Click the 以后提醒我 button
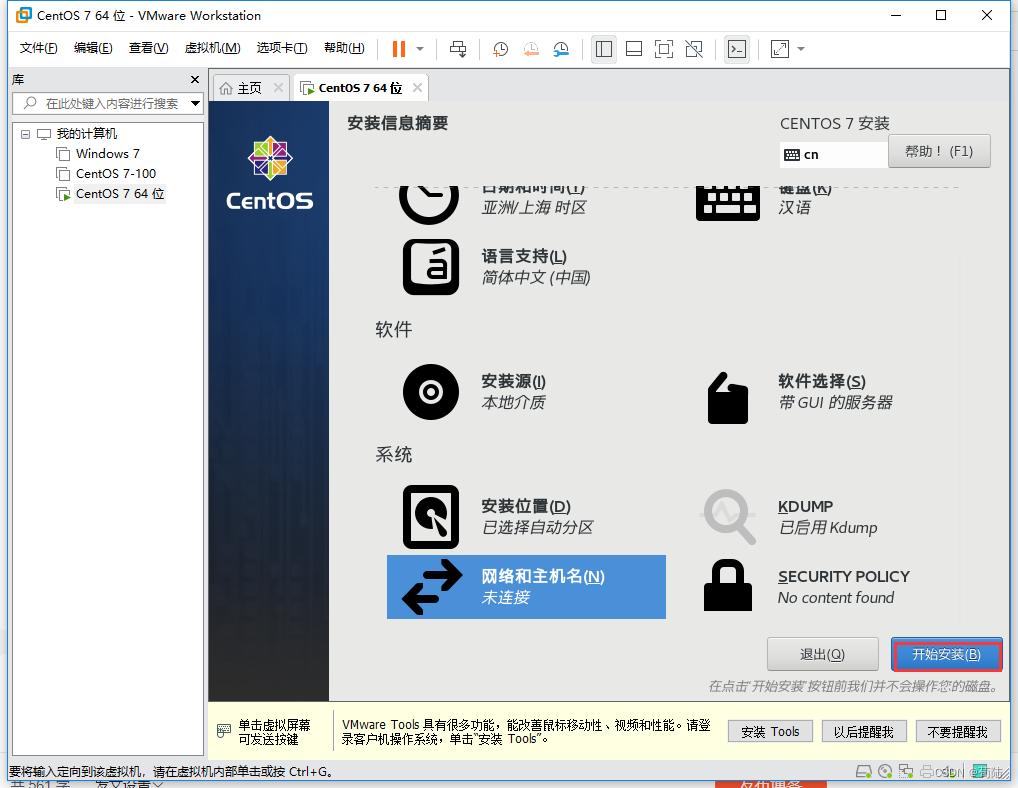Viewport: 1018px width, 788px height. pyautogui.click(x=864, y=732)
